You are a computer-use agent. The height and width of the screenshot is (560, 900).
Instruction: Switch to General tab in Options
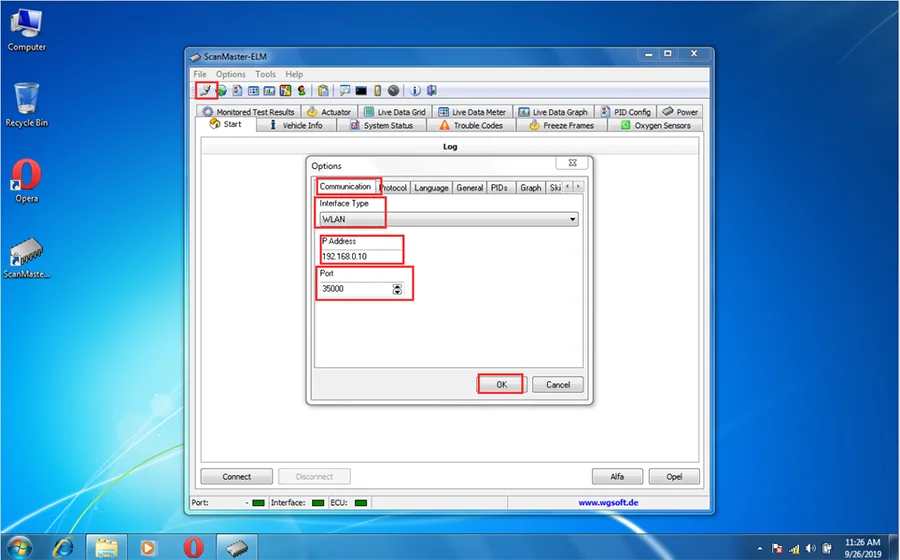coord(470,188)
